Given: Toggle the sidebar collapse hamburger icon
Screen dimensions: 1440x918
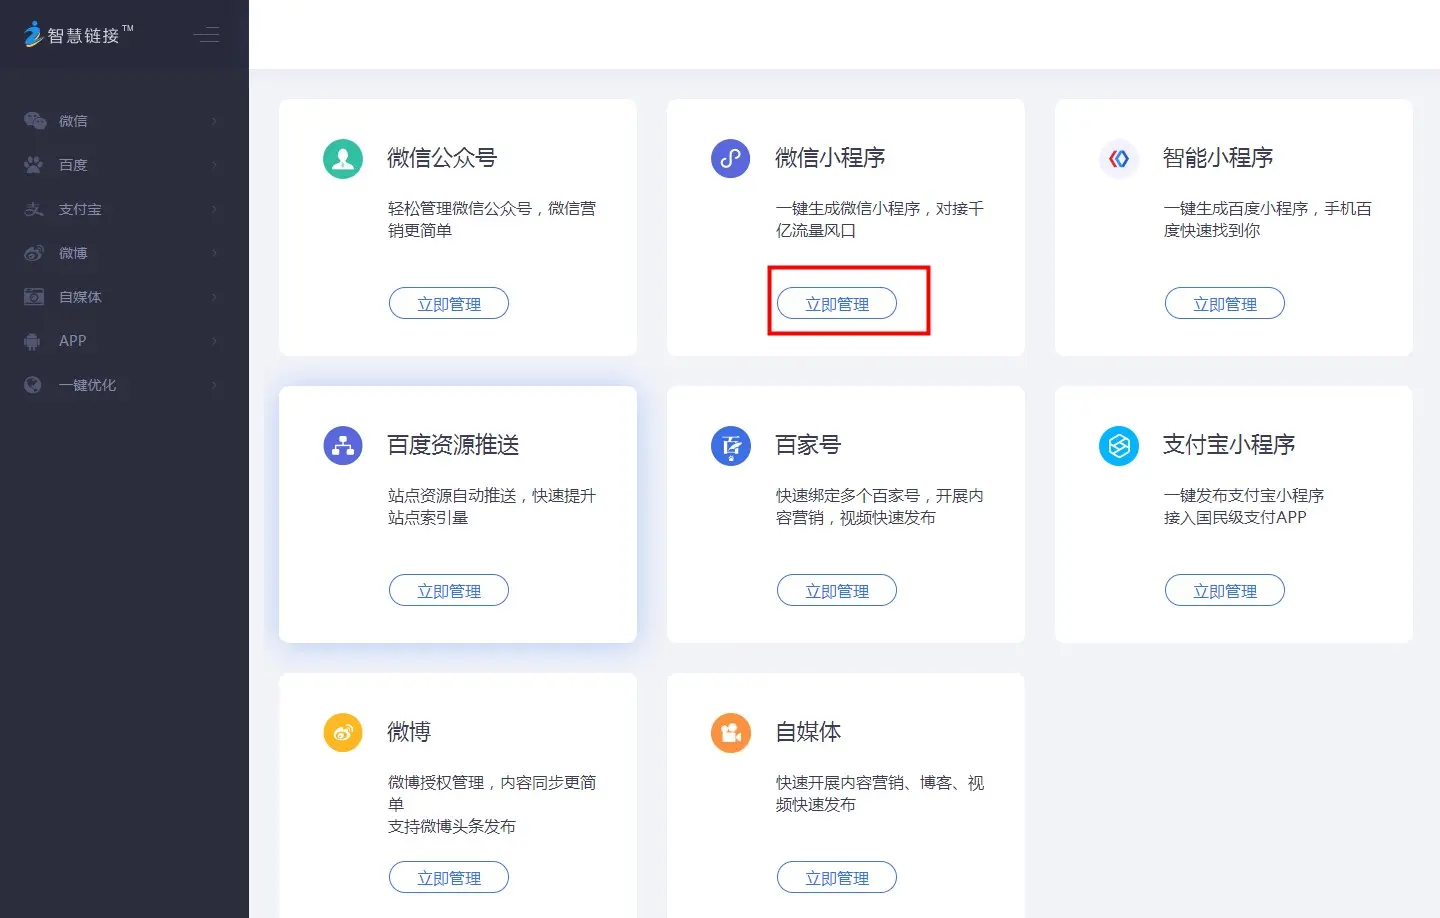Looking at the screenshot, I should 206,36.
